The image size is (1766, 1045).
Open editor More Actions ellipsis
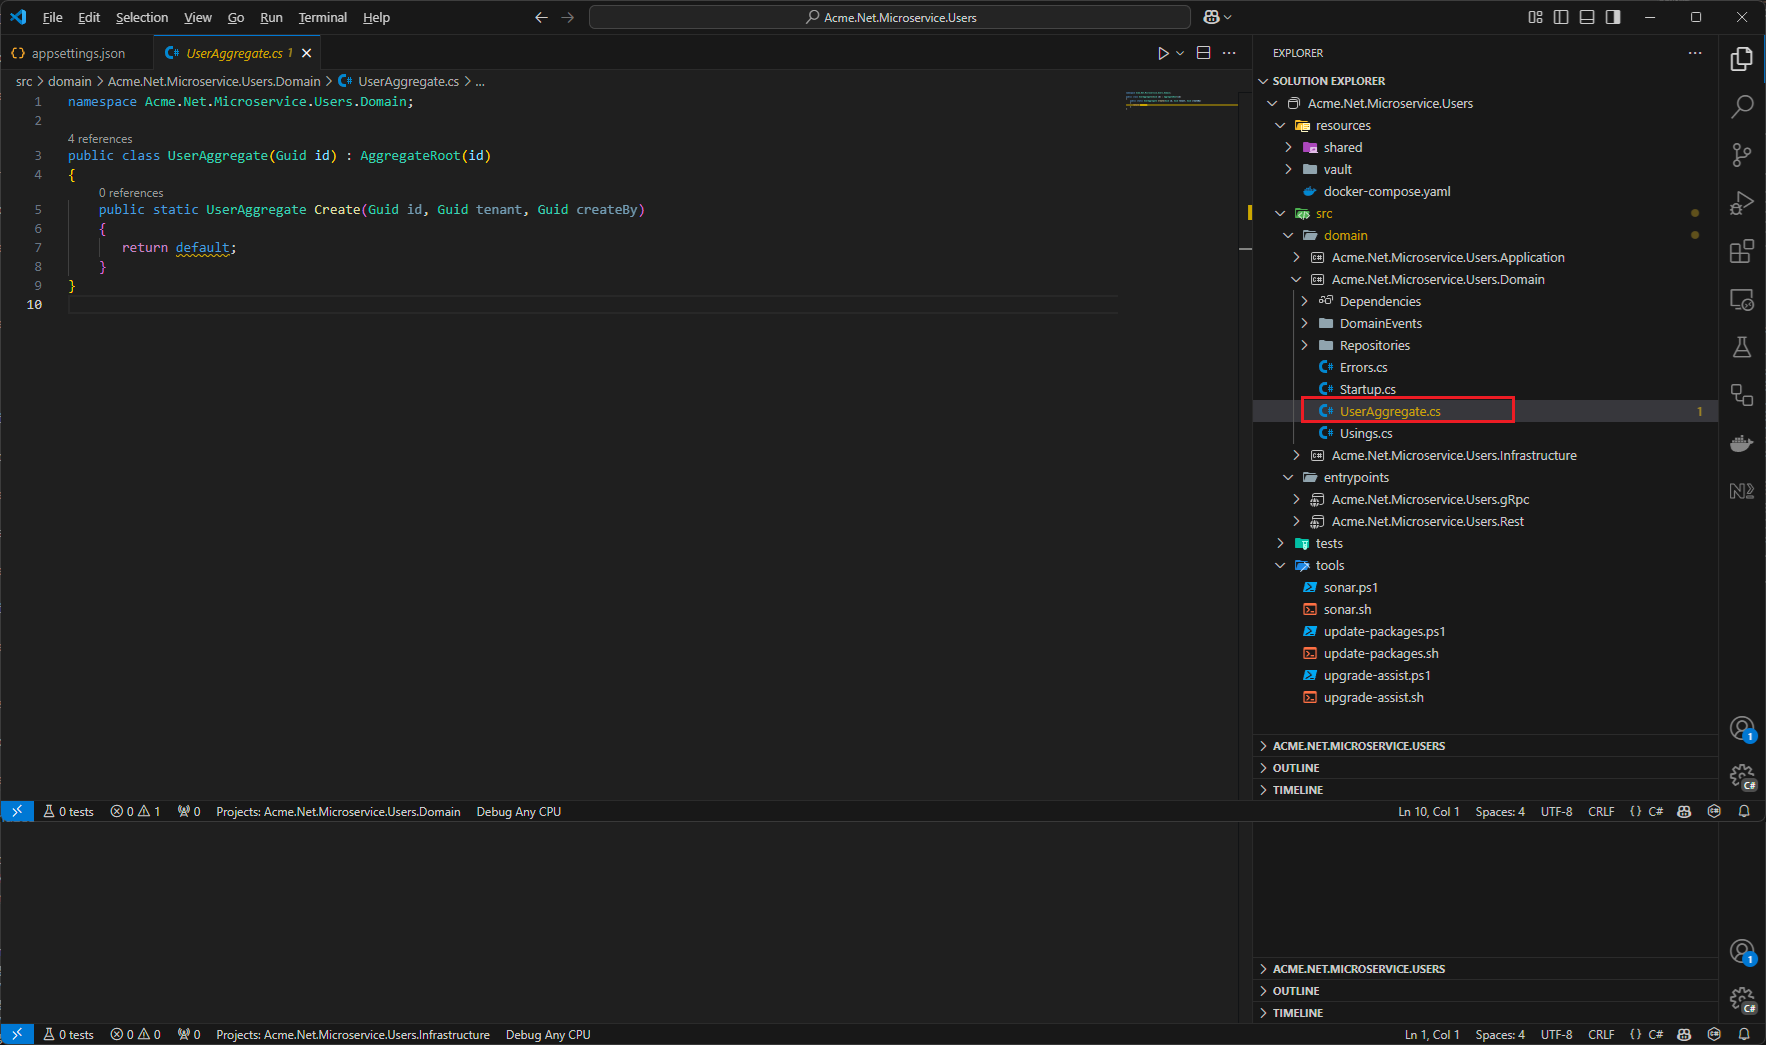pos(1229,53)
